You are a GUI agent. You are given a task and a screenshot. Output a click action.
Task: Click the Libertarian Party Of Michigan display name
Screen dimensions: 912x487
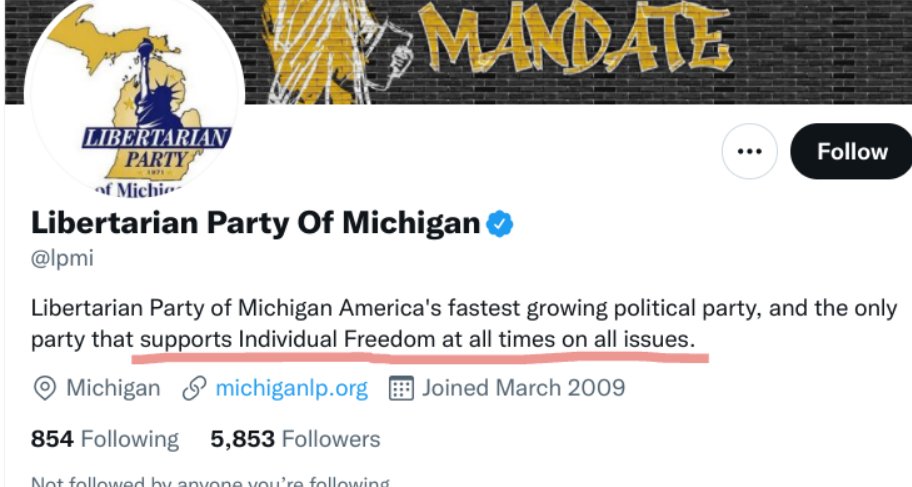tap(255, 223)
